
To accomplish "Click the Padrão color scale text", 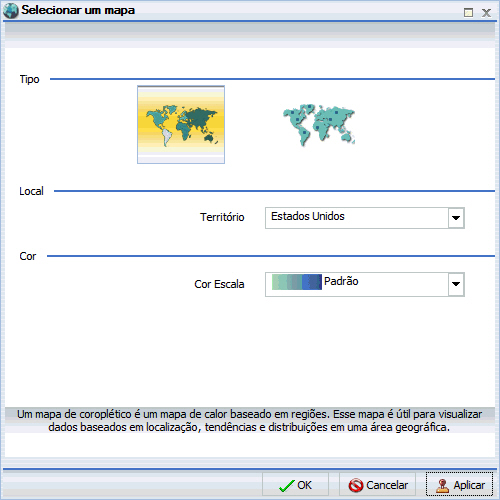I will click(x=341, y=281).
